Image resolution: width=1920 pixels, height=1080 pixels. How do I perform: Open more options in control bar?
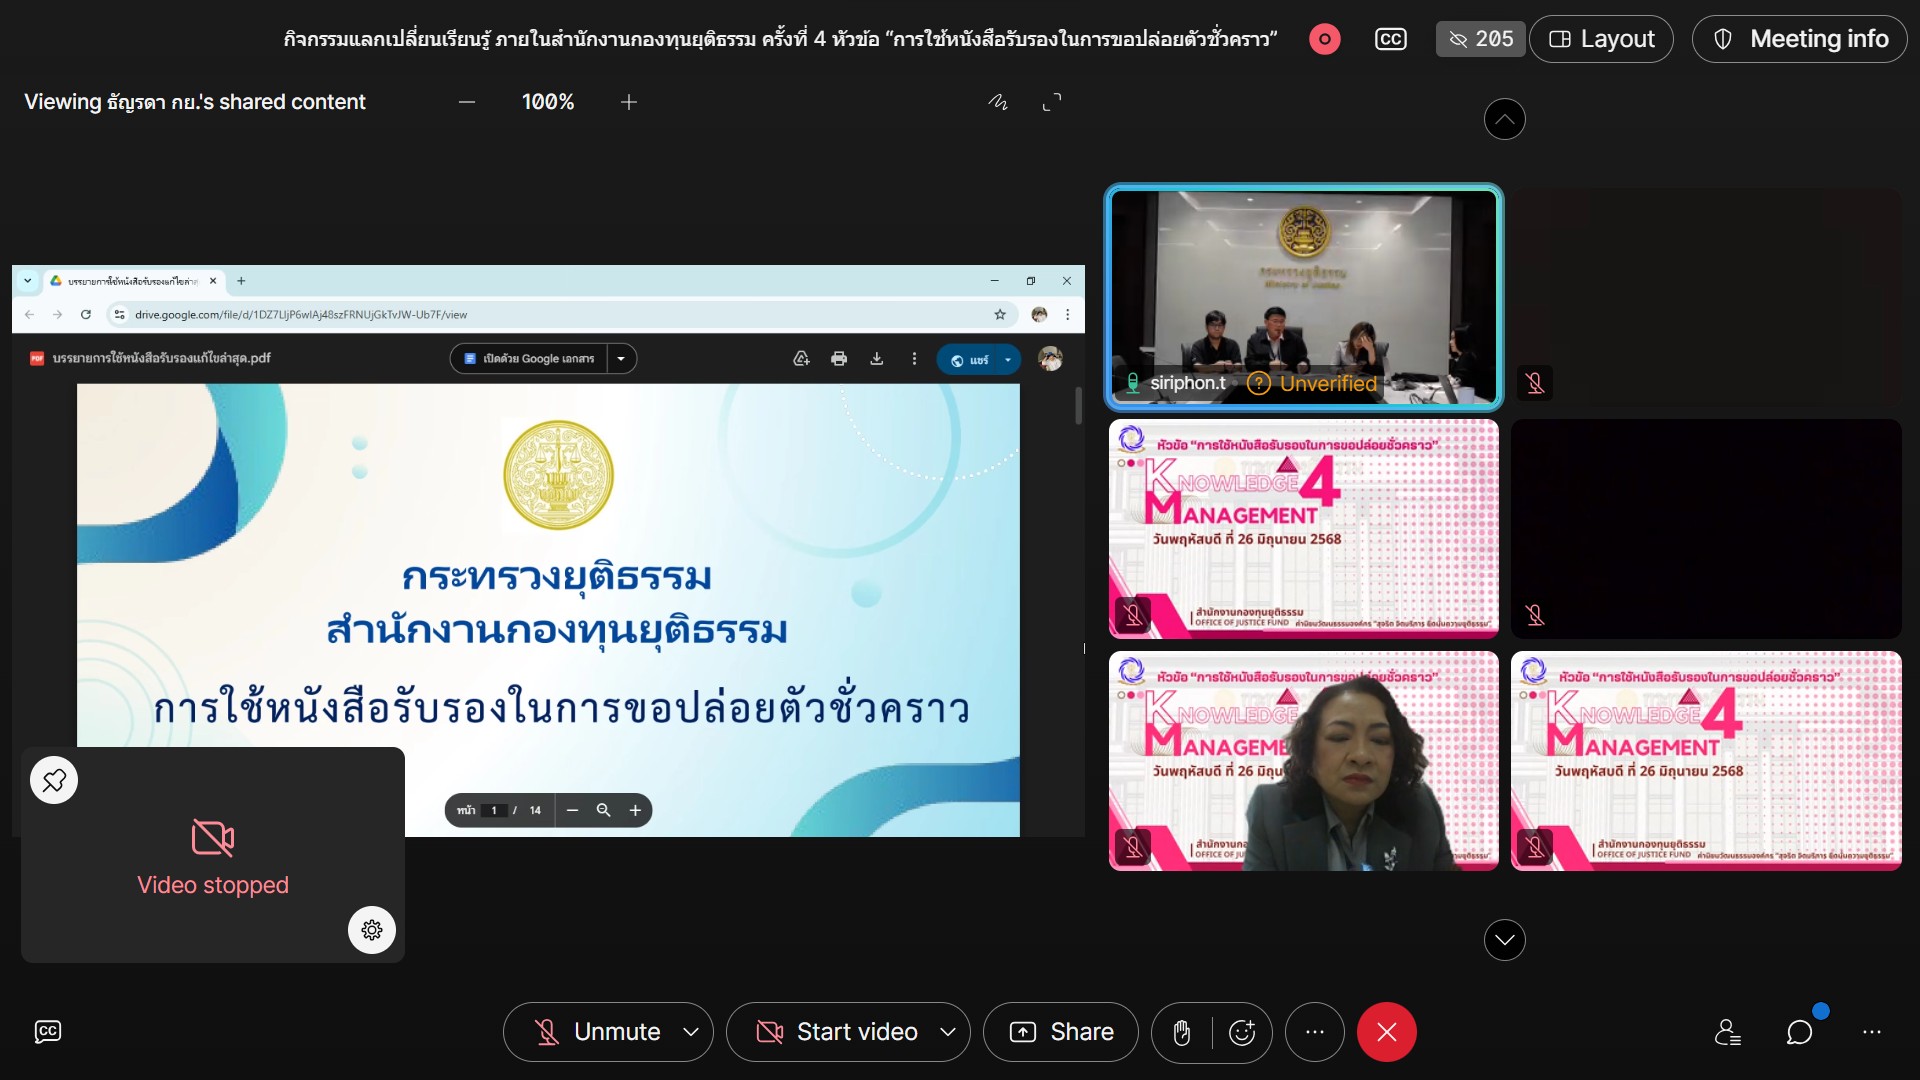[1315, 1032]
